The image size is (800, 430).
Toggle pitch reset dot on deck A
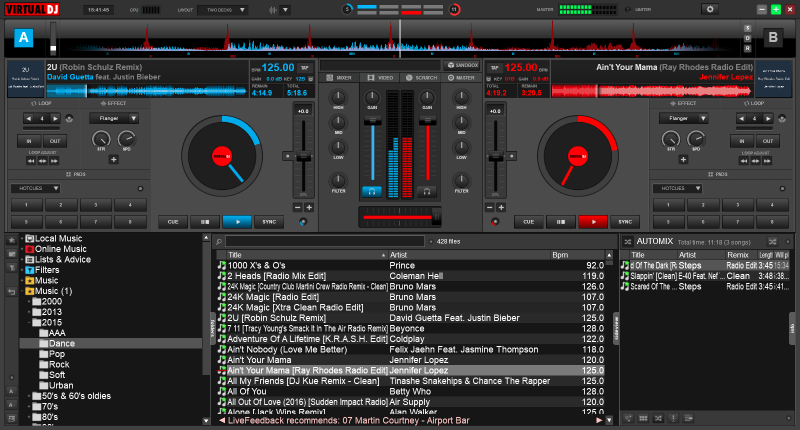point(287,156)
